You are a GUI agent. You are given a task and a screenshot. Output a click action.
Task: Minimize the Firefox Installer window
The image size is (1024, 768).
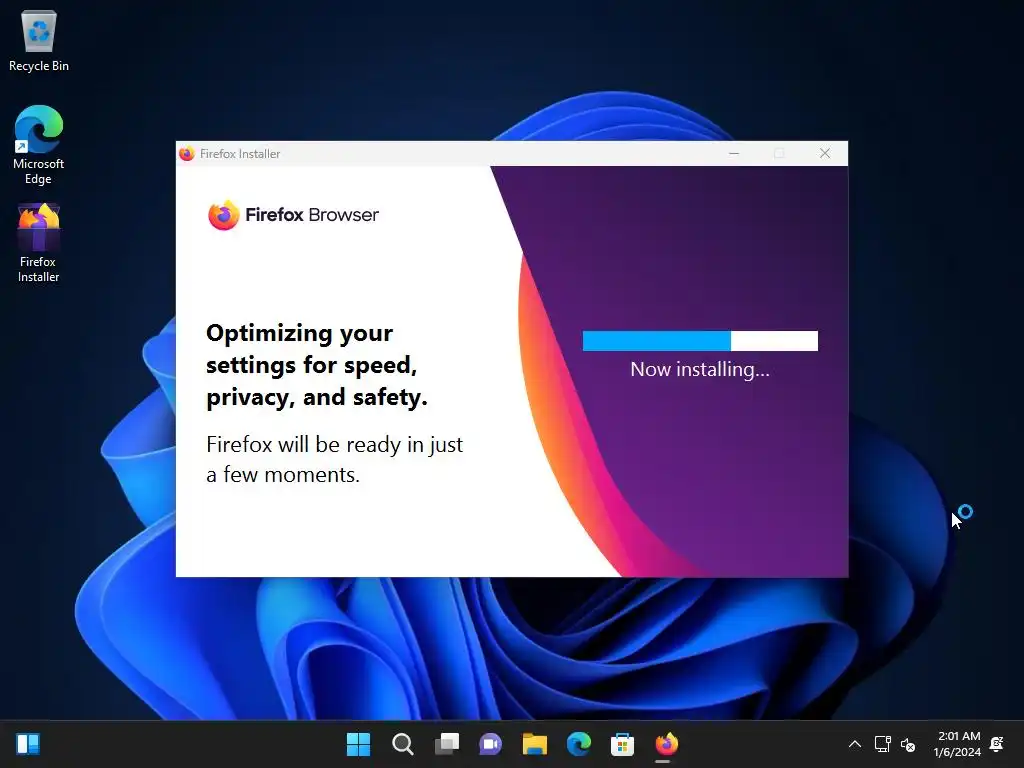(x=734, y=153)
